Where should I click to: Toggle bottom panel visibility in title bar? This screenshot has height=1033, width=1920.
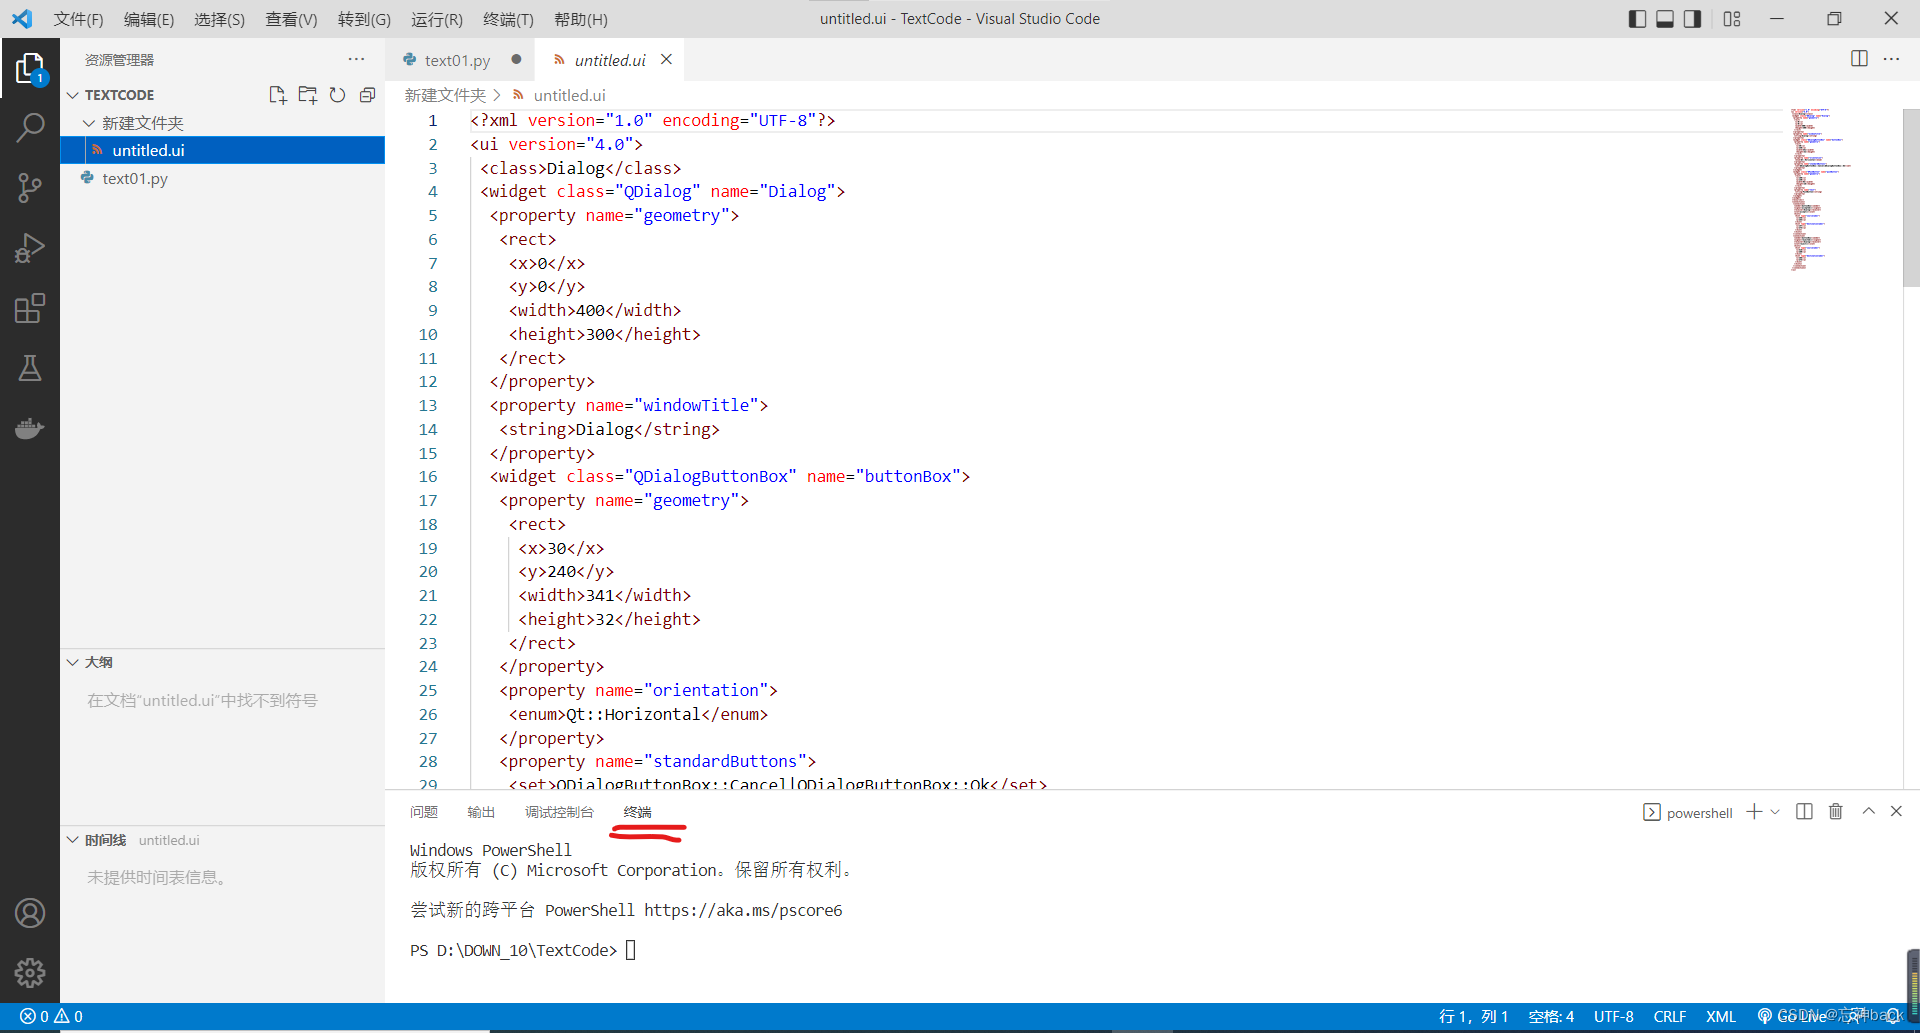coord(1665,19)
